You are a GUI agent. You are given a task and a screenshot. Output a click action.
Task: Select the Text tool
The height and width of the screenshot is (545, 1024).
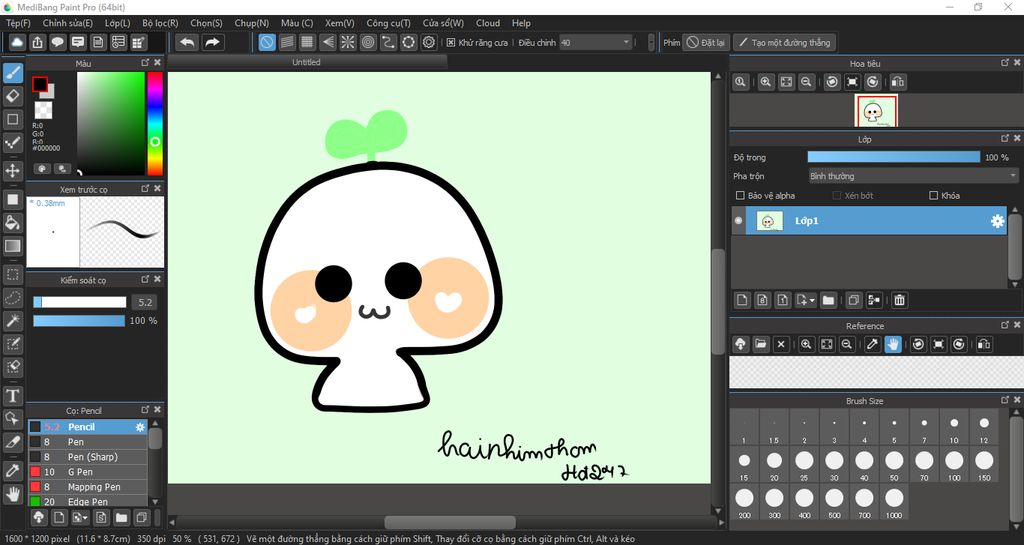[x=13, y=396]
